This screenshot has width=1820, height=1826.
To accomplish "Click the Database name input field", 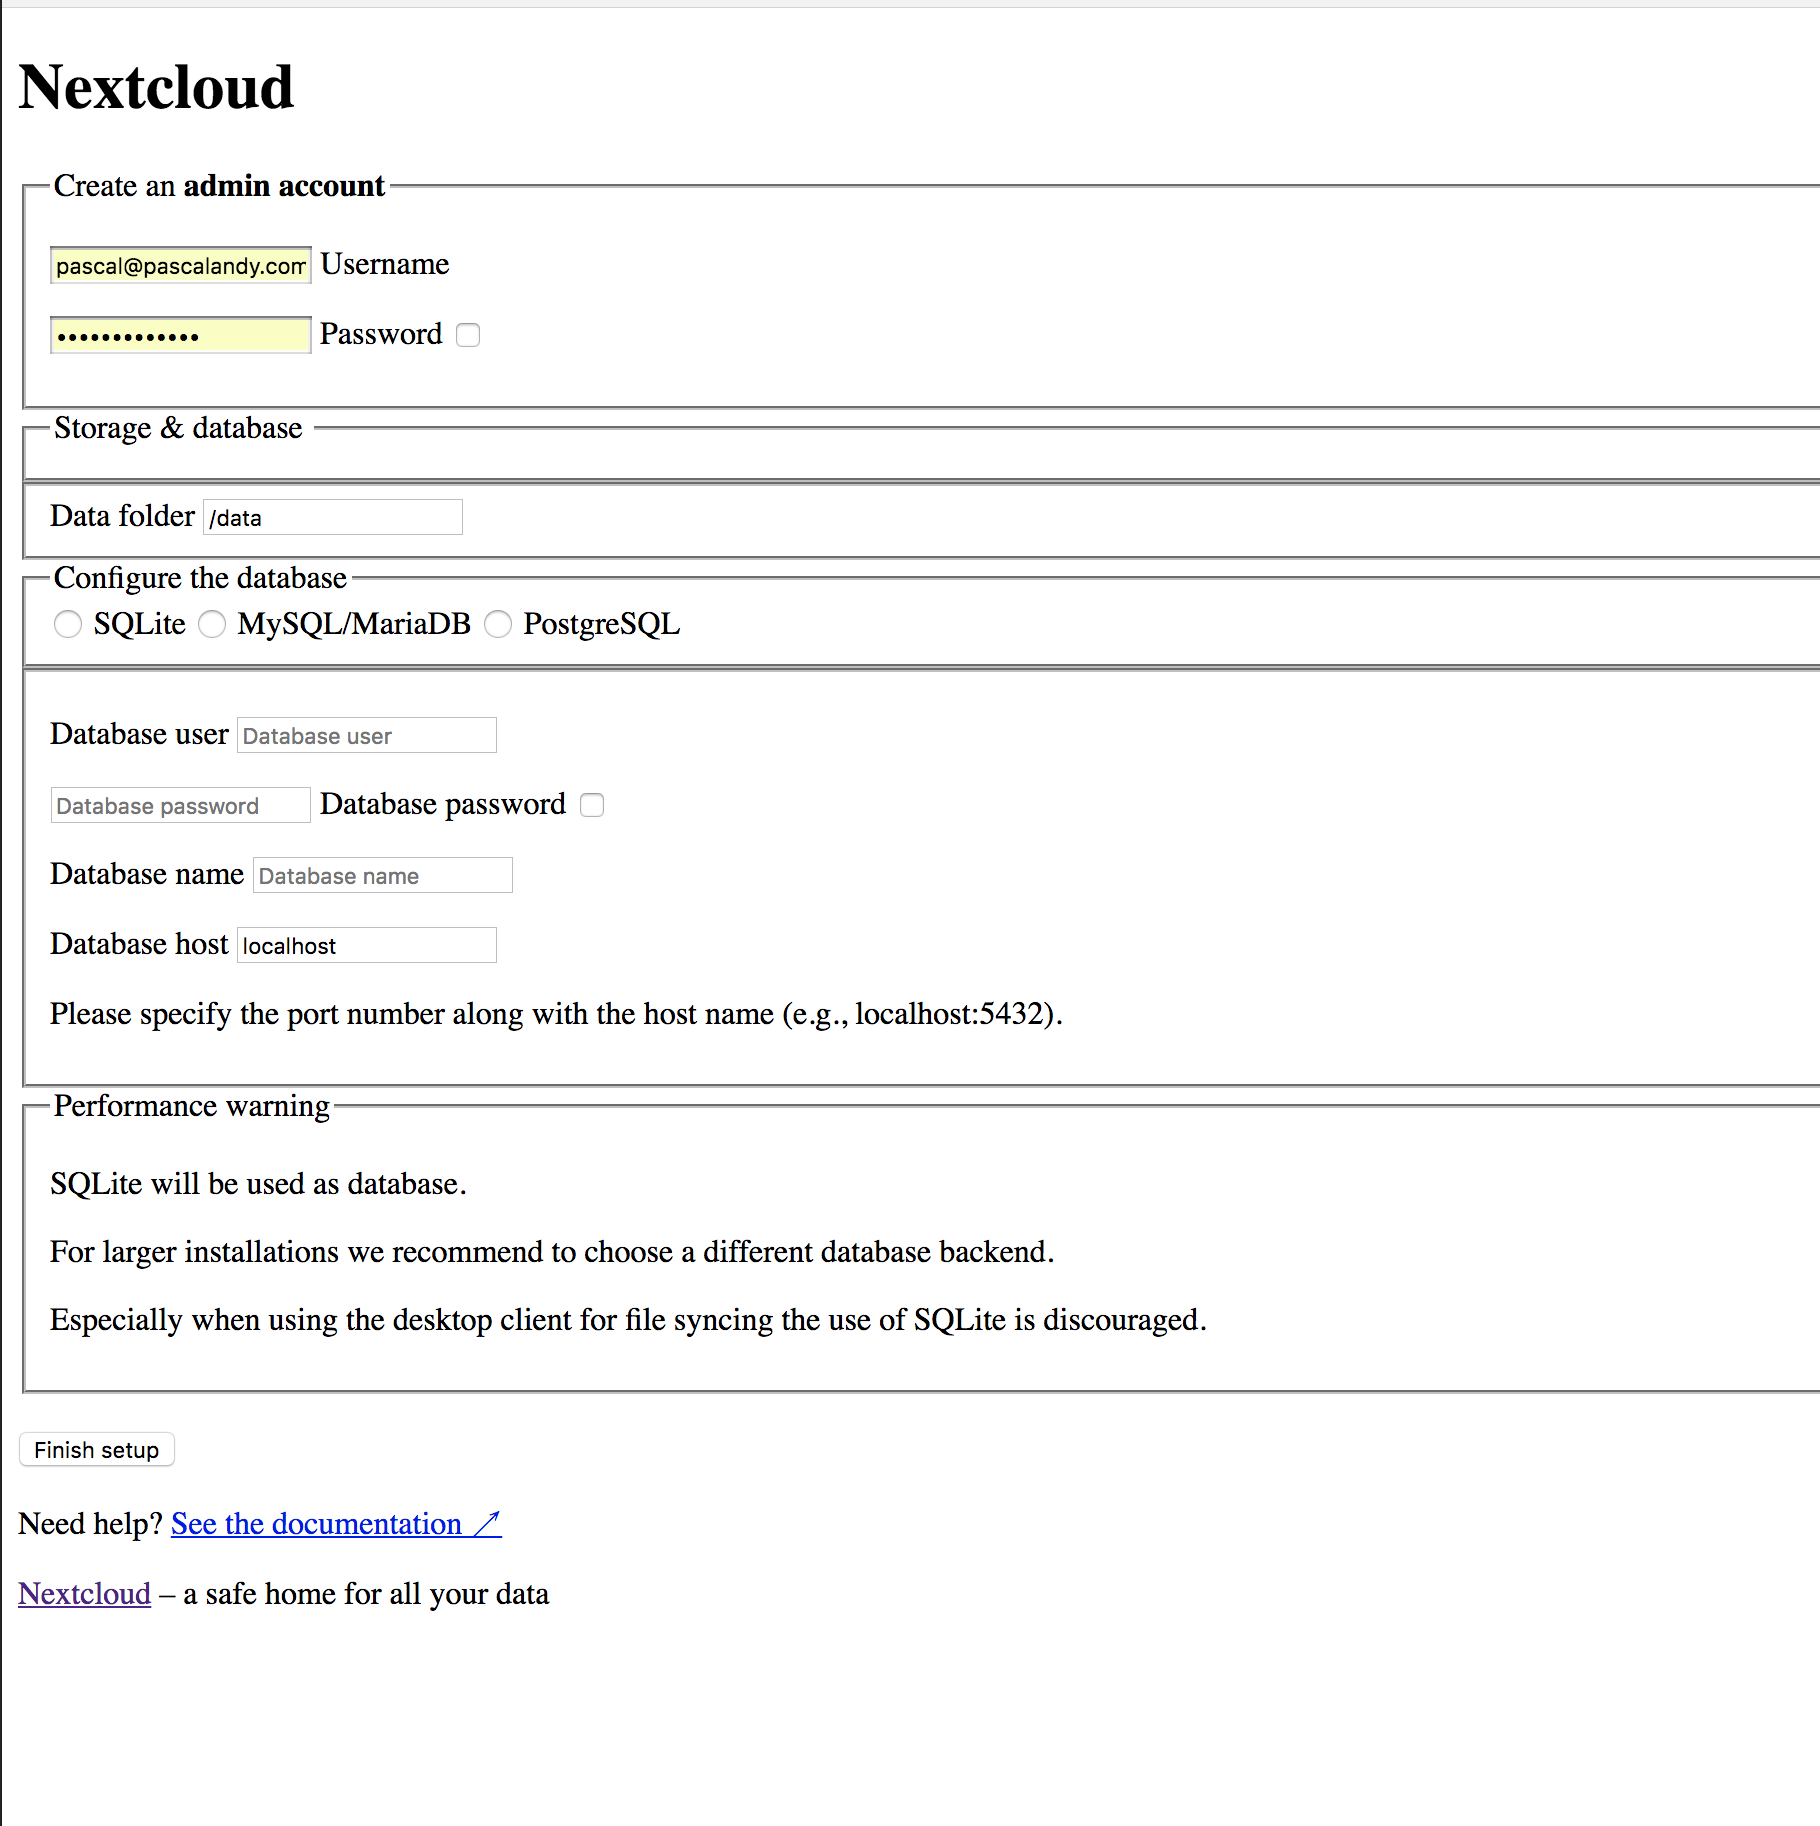I will point(383,875).
